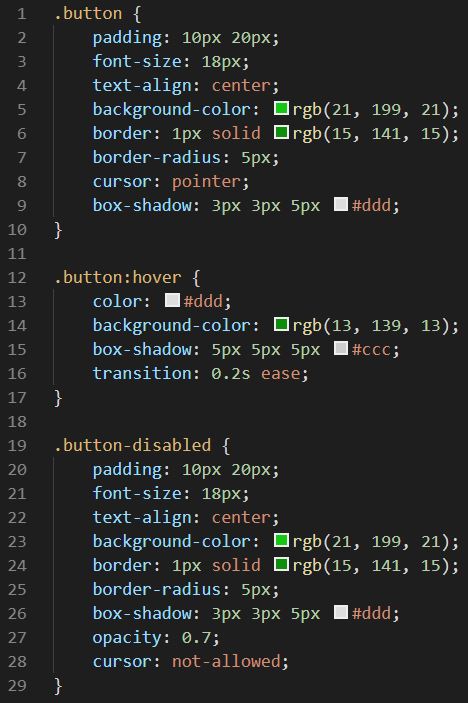Click the closing brace on line 10
The width and height of the screenshot is (468, 703).
[58, 230]
